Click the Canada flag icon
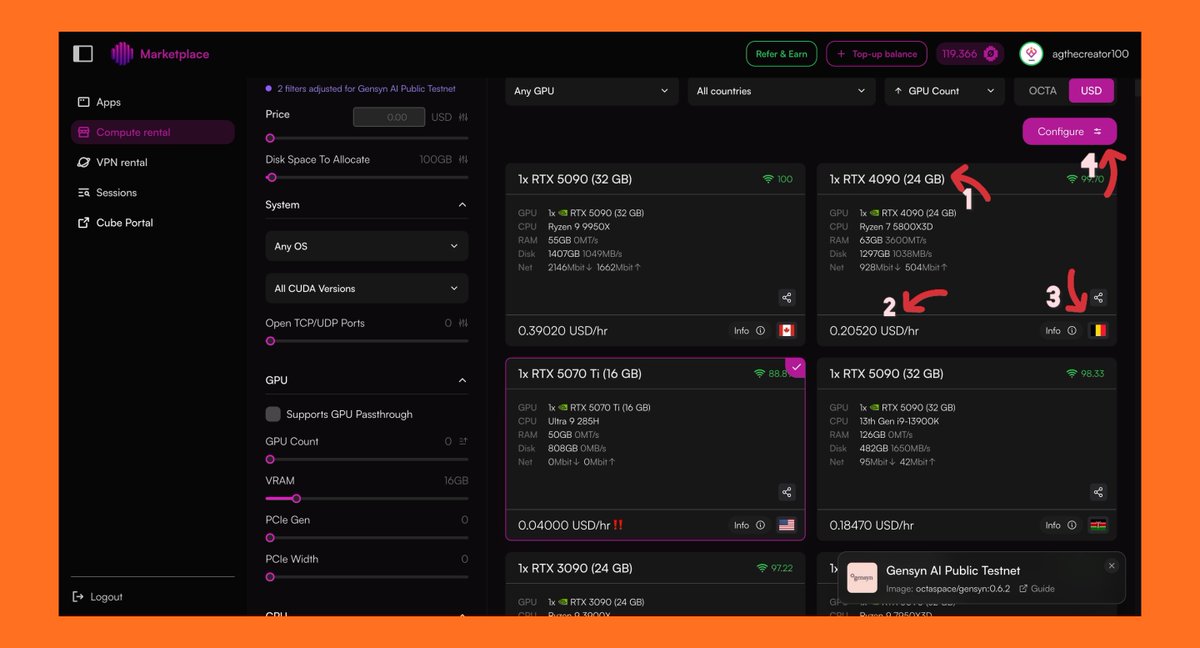 coord(787,331)
